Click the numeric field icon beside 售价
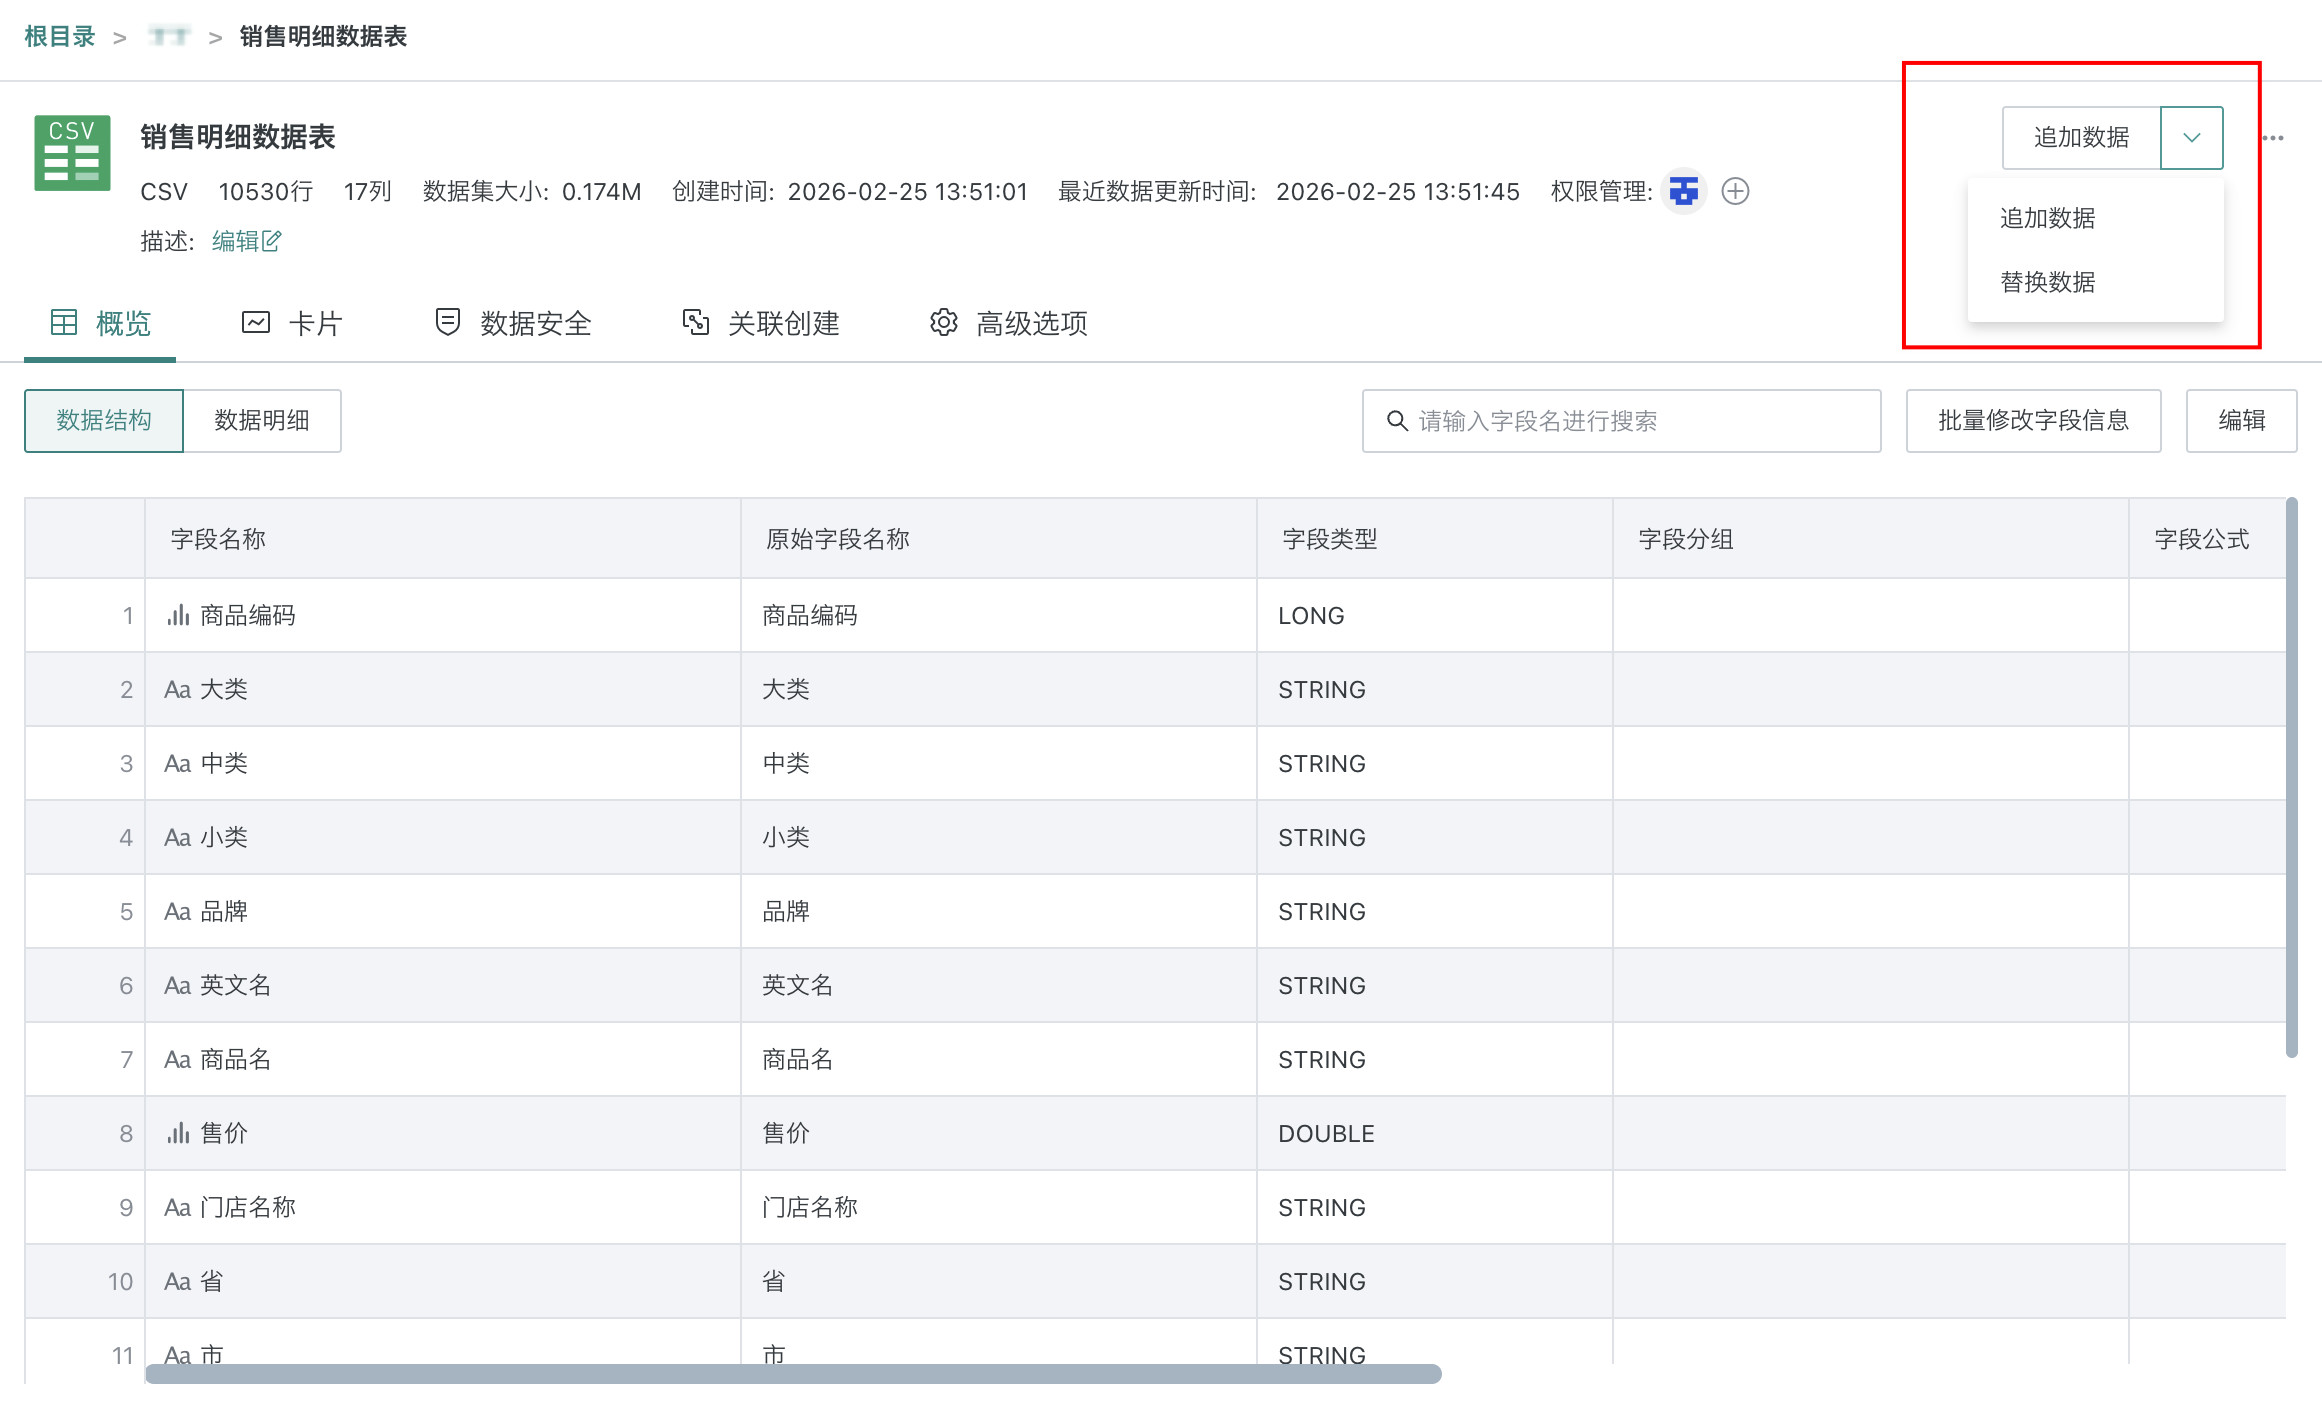 [x=178, y=1134]
